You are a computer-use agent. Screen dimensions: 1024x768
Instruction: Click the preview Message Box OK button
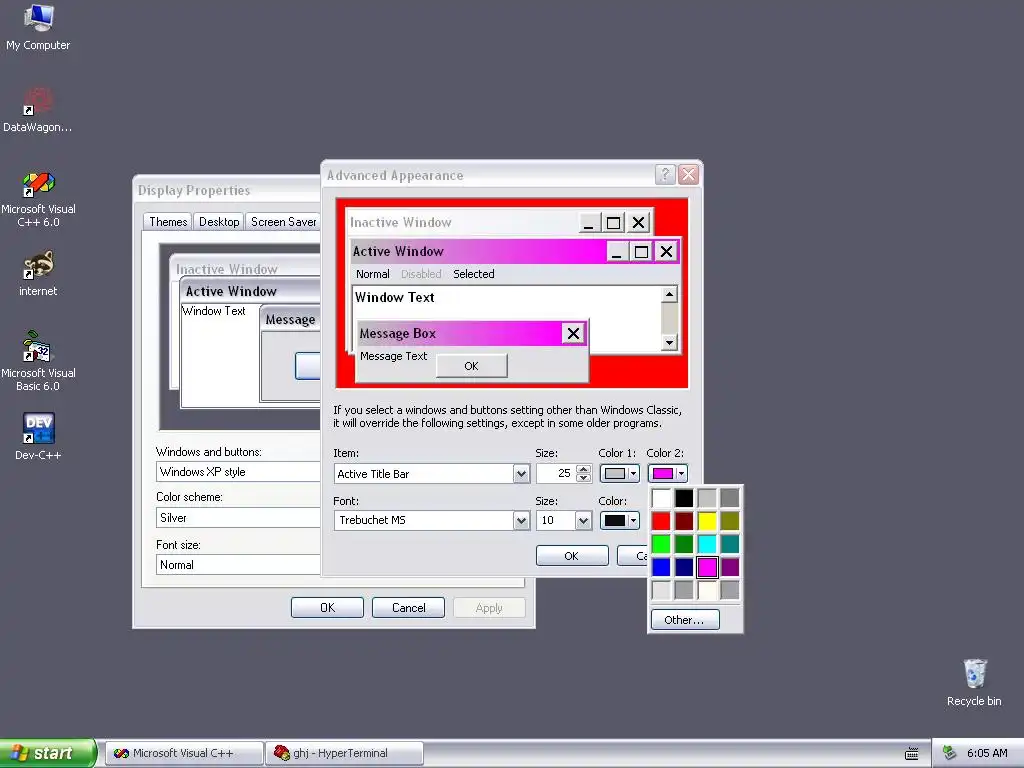pyautogui.click(x=472, y=366)
